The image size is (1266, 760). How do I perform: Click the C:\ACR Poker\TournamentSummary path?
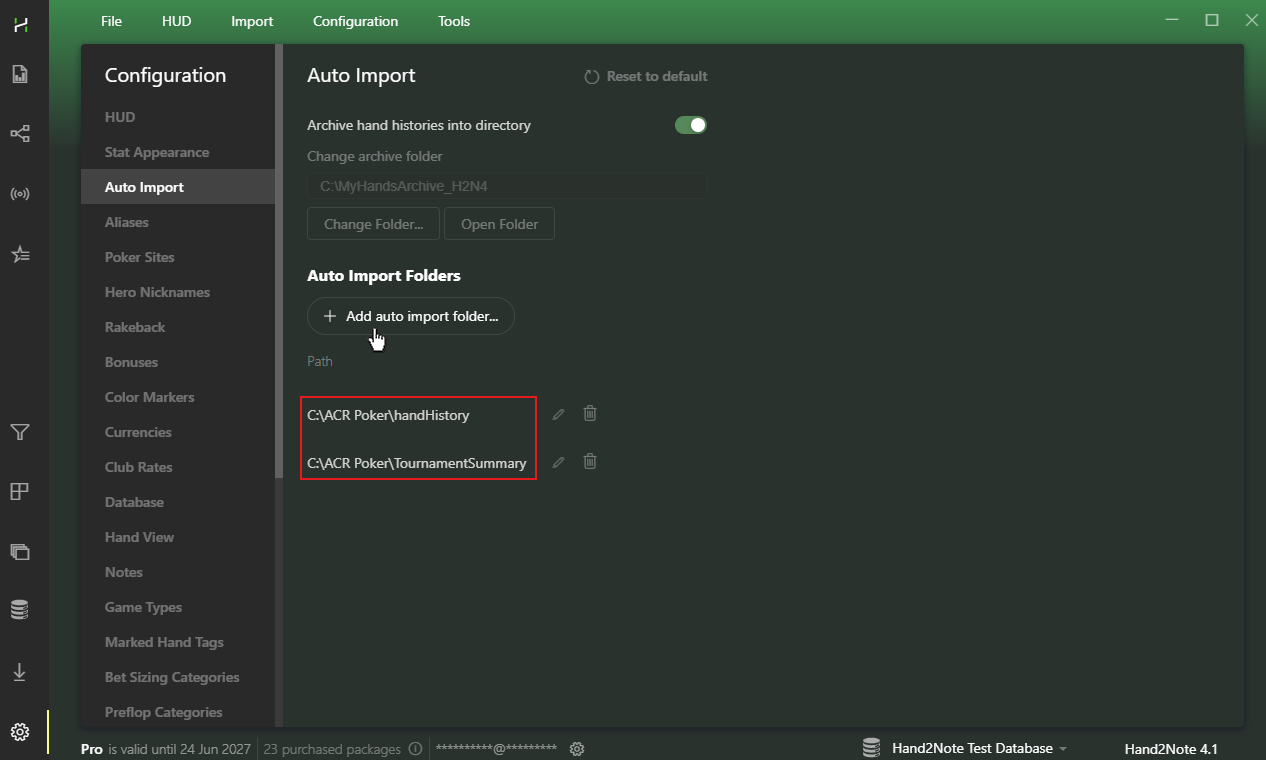[x=417, y=463]
